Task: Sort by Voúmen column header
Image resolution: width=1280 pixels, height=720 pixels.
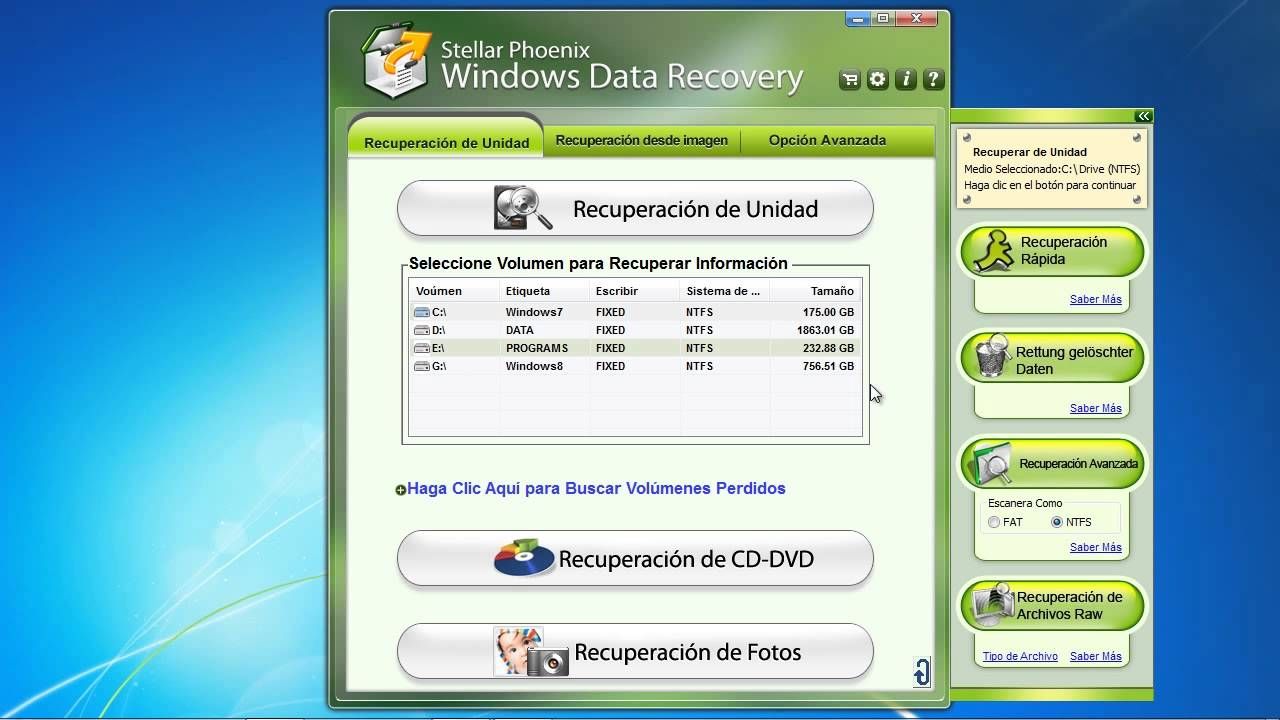Action: (454, 291)
